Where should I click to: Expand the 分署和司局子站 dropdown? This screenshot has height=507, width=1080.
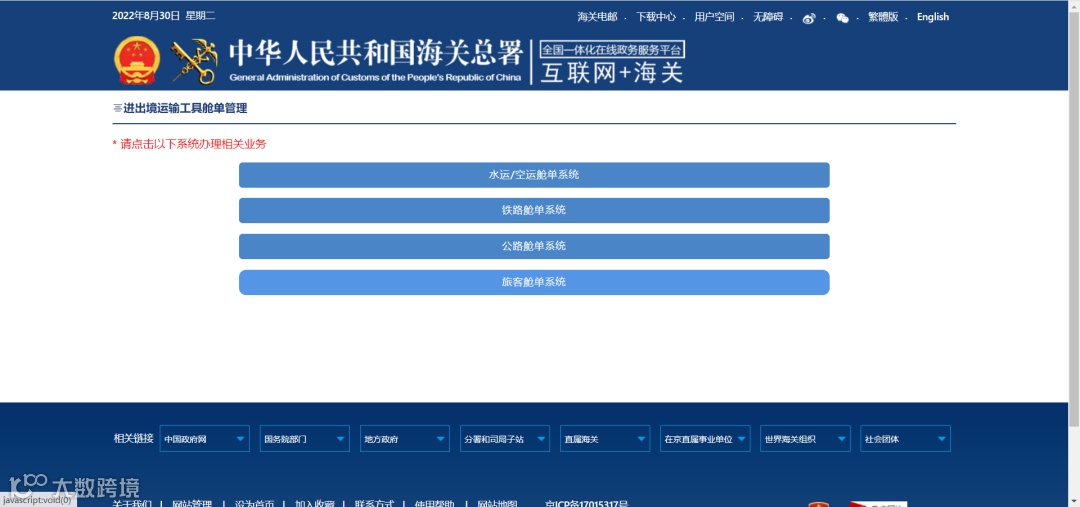(x=505, y=439)
